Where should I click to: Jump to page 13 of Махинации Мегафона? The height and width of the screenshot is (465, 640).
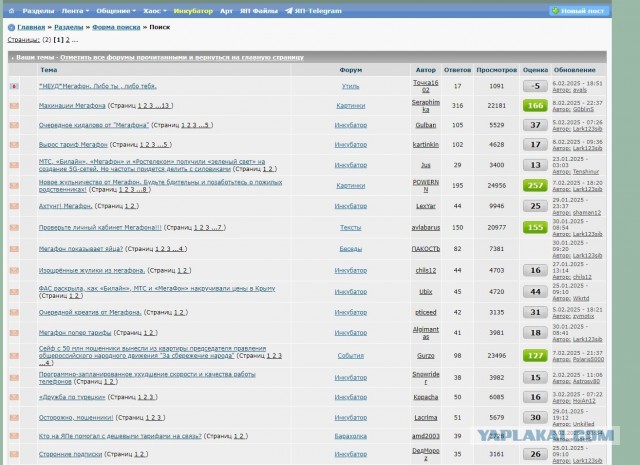165,106
